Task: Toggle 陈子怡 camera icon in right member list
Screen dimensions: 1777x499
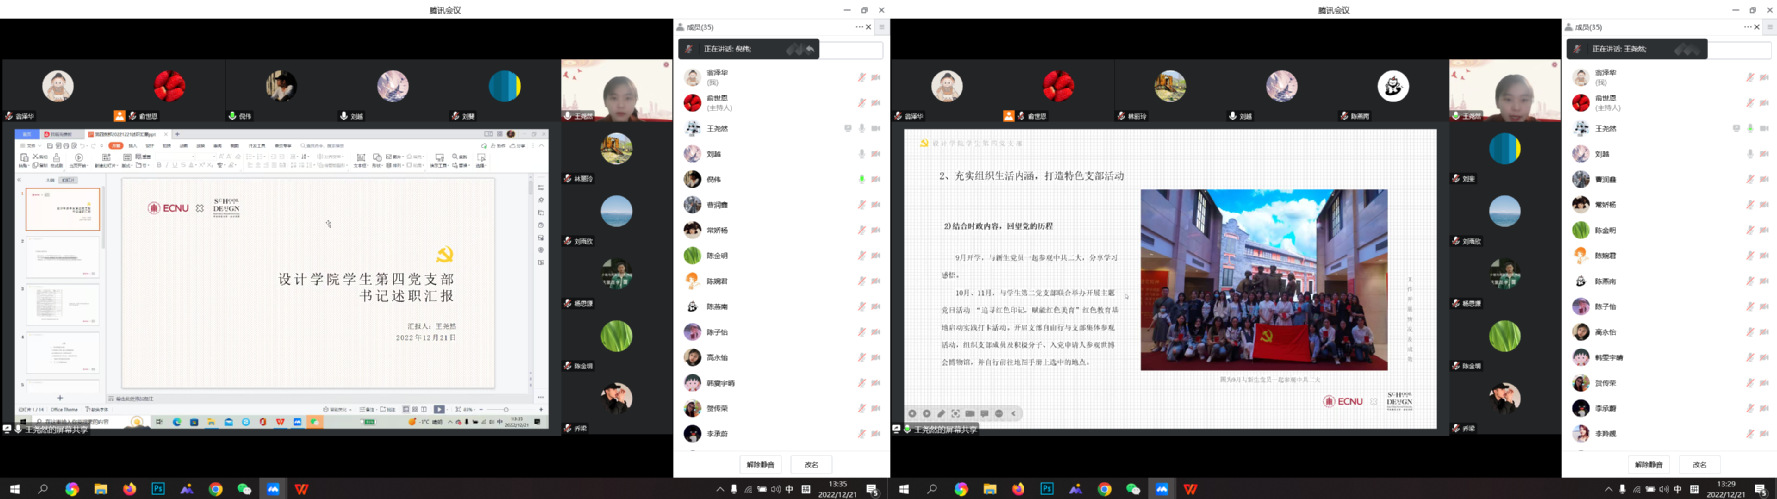Action: [x=1764, y=306]
